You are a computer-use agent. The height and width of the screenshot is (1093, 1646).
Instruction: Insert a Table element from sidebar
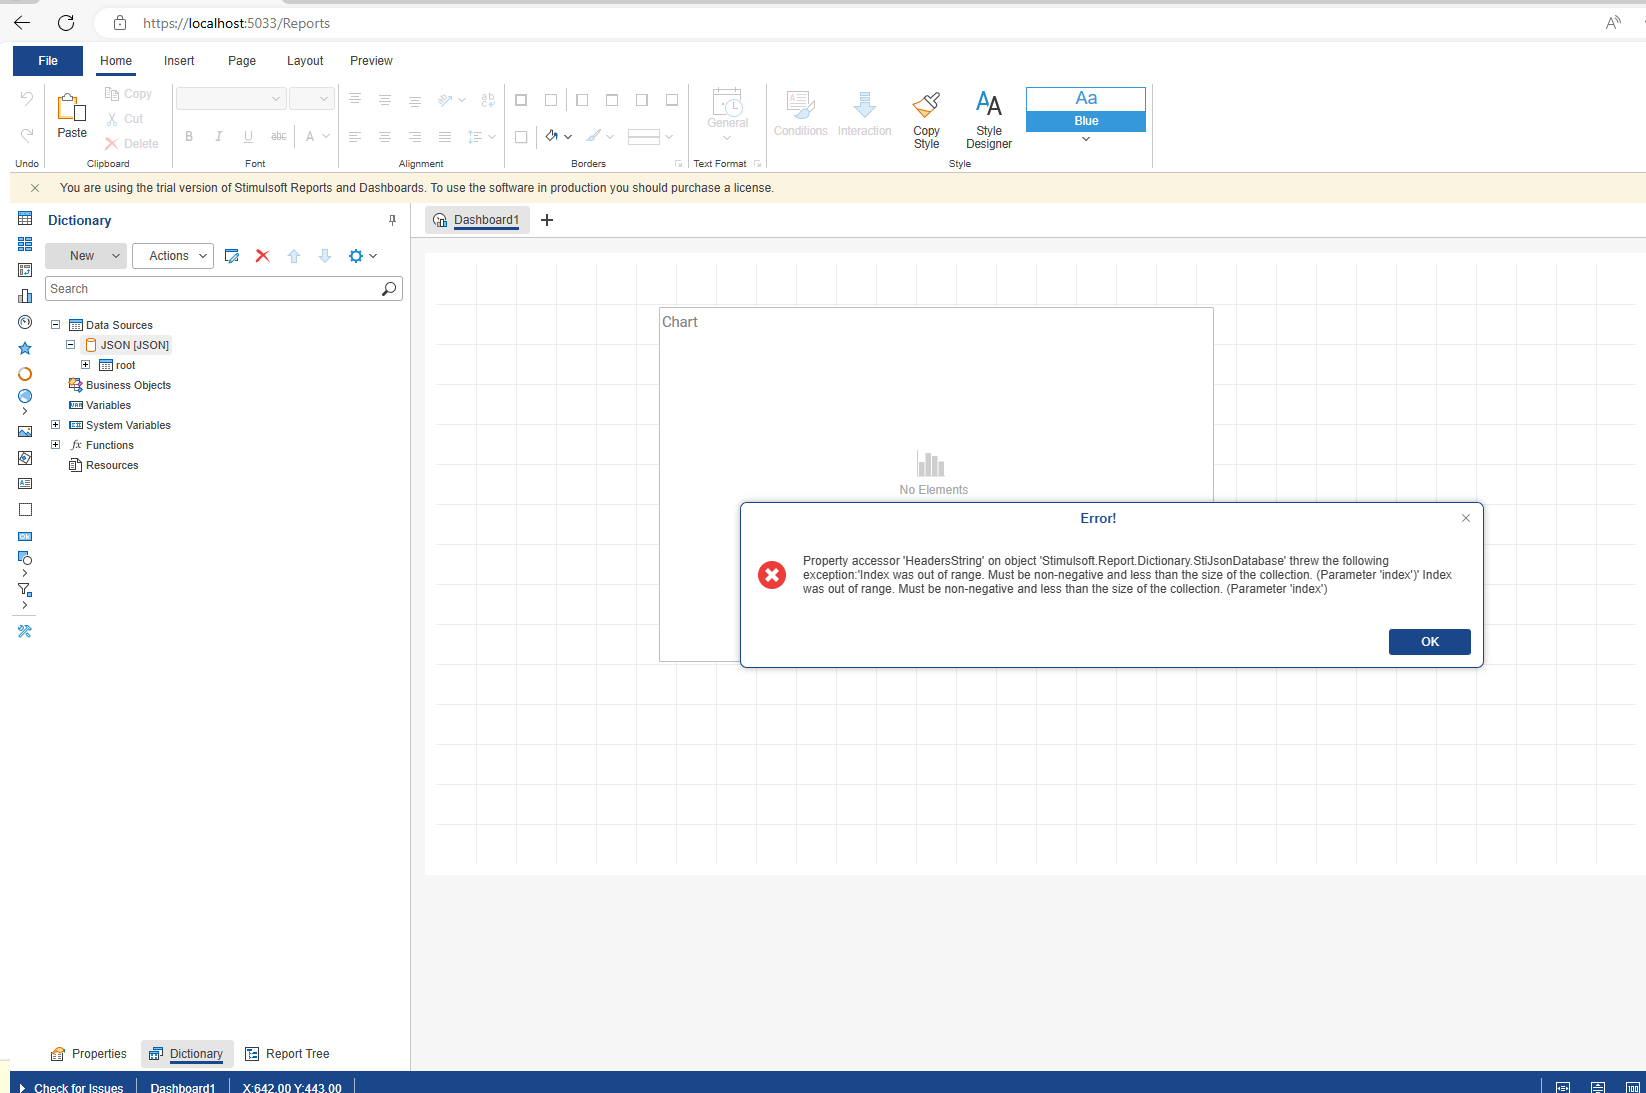25,219
